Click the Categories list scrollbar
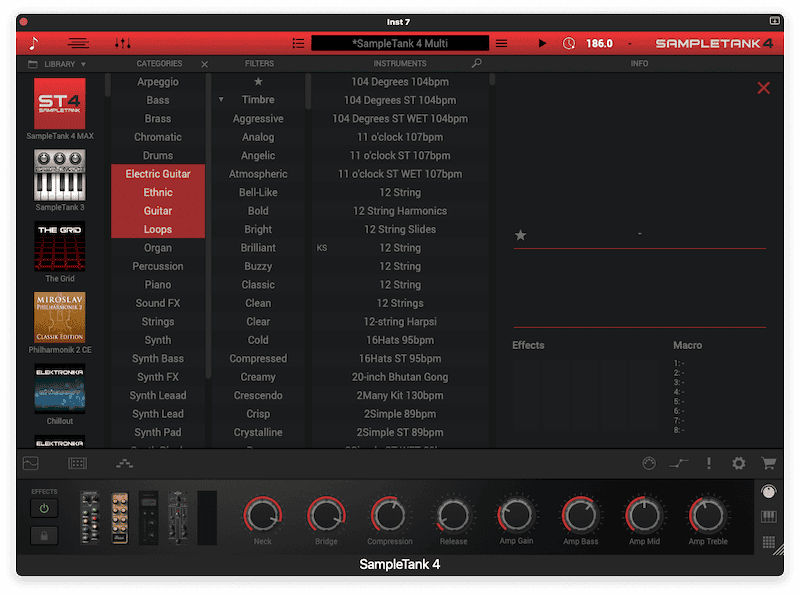 pyautogui.click(x=208, y=226)
